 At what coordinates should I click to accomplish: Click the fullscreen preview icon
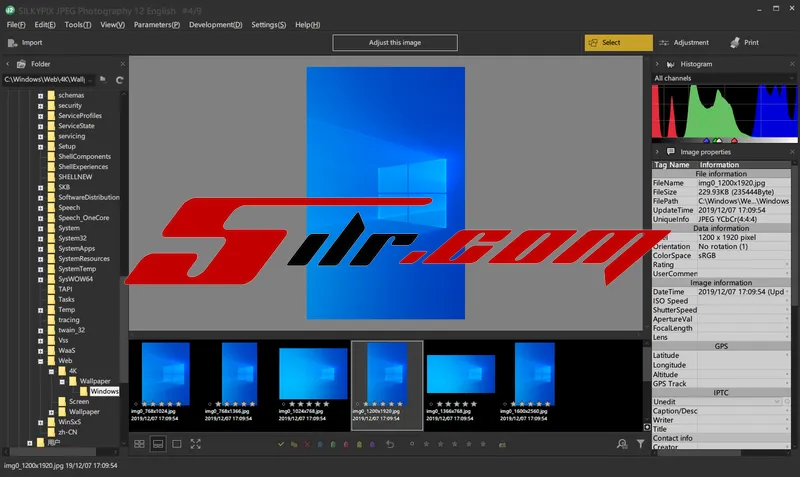(195, 443)
